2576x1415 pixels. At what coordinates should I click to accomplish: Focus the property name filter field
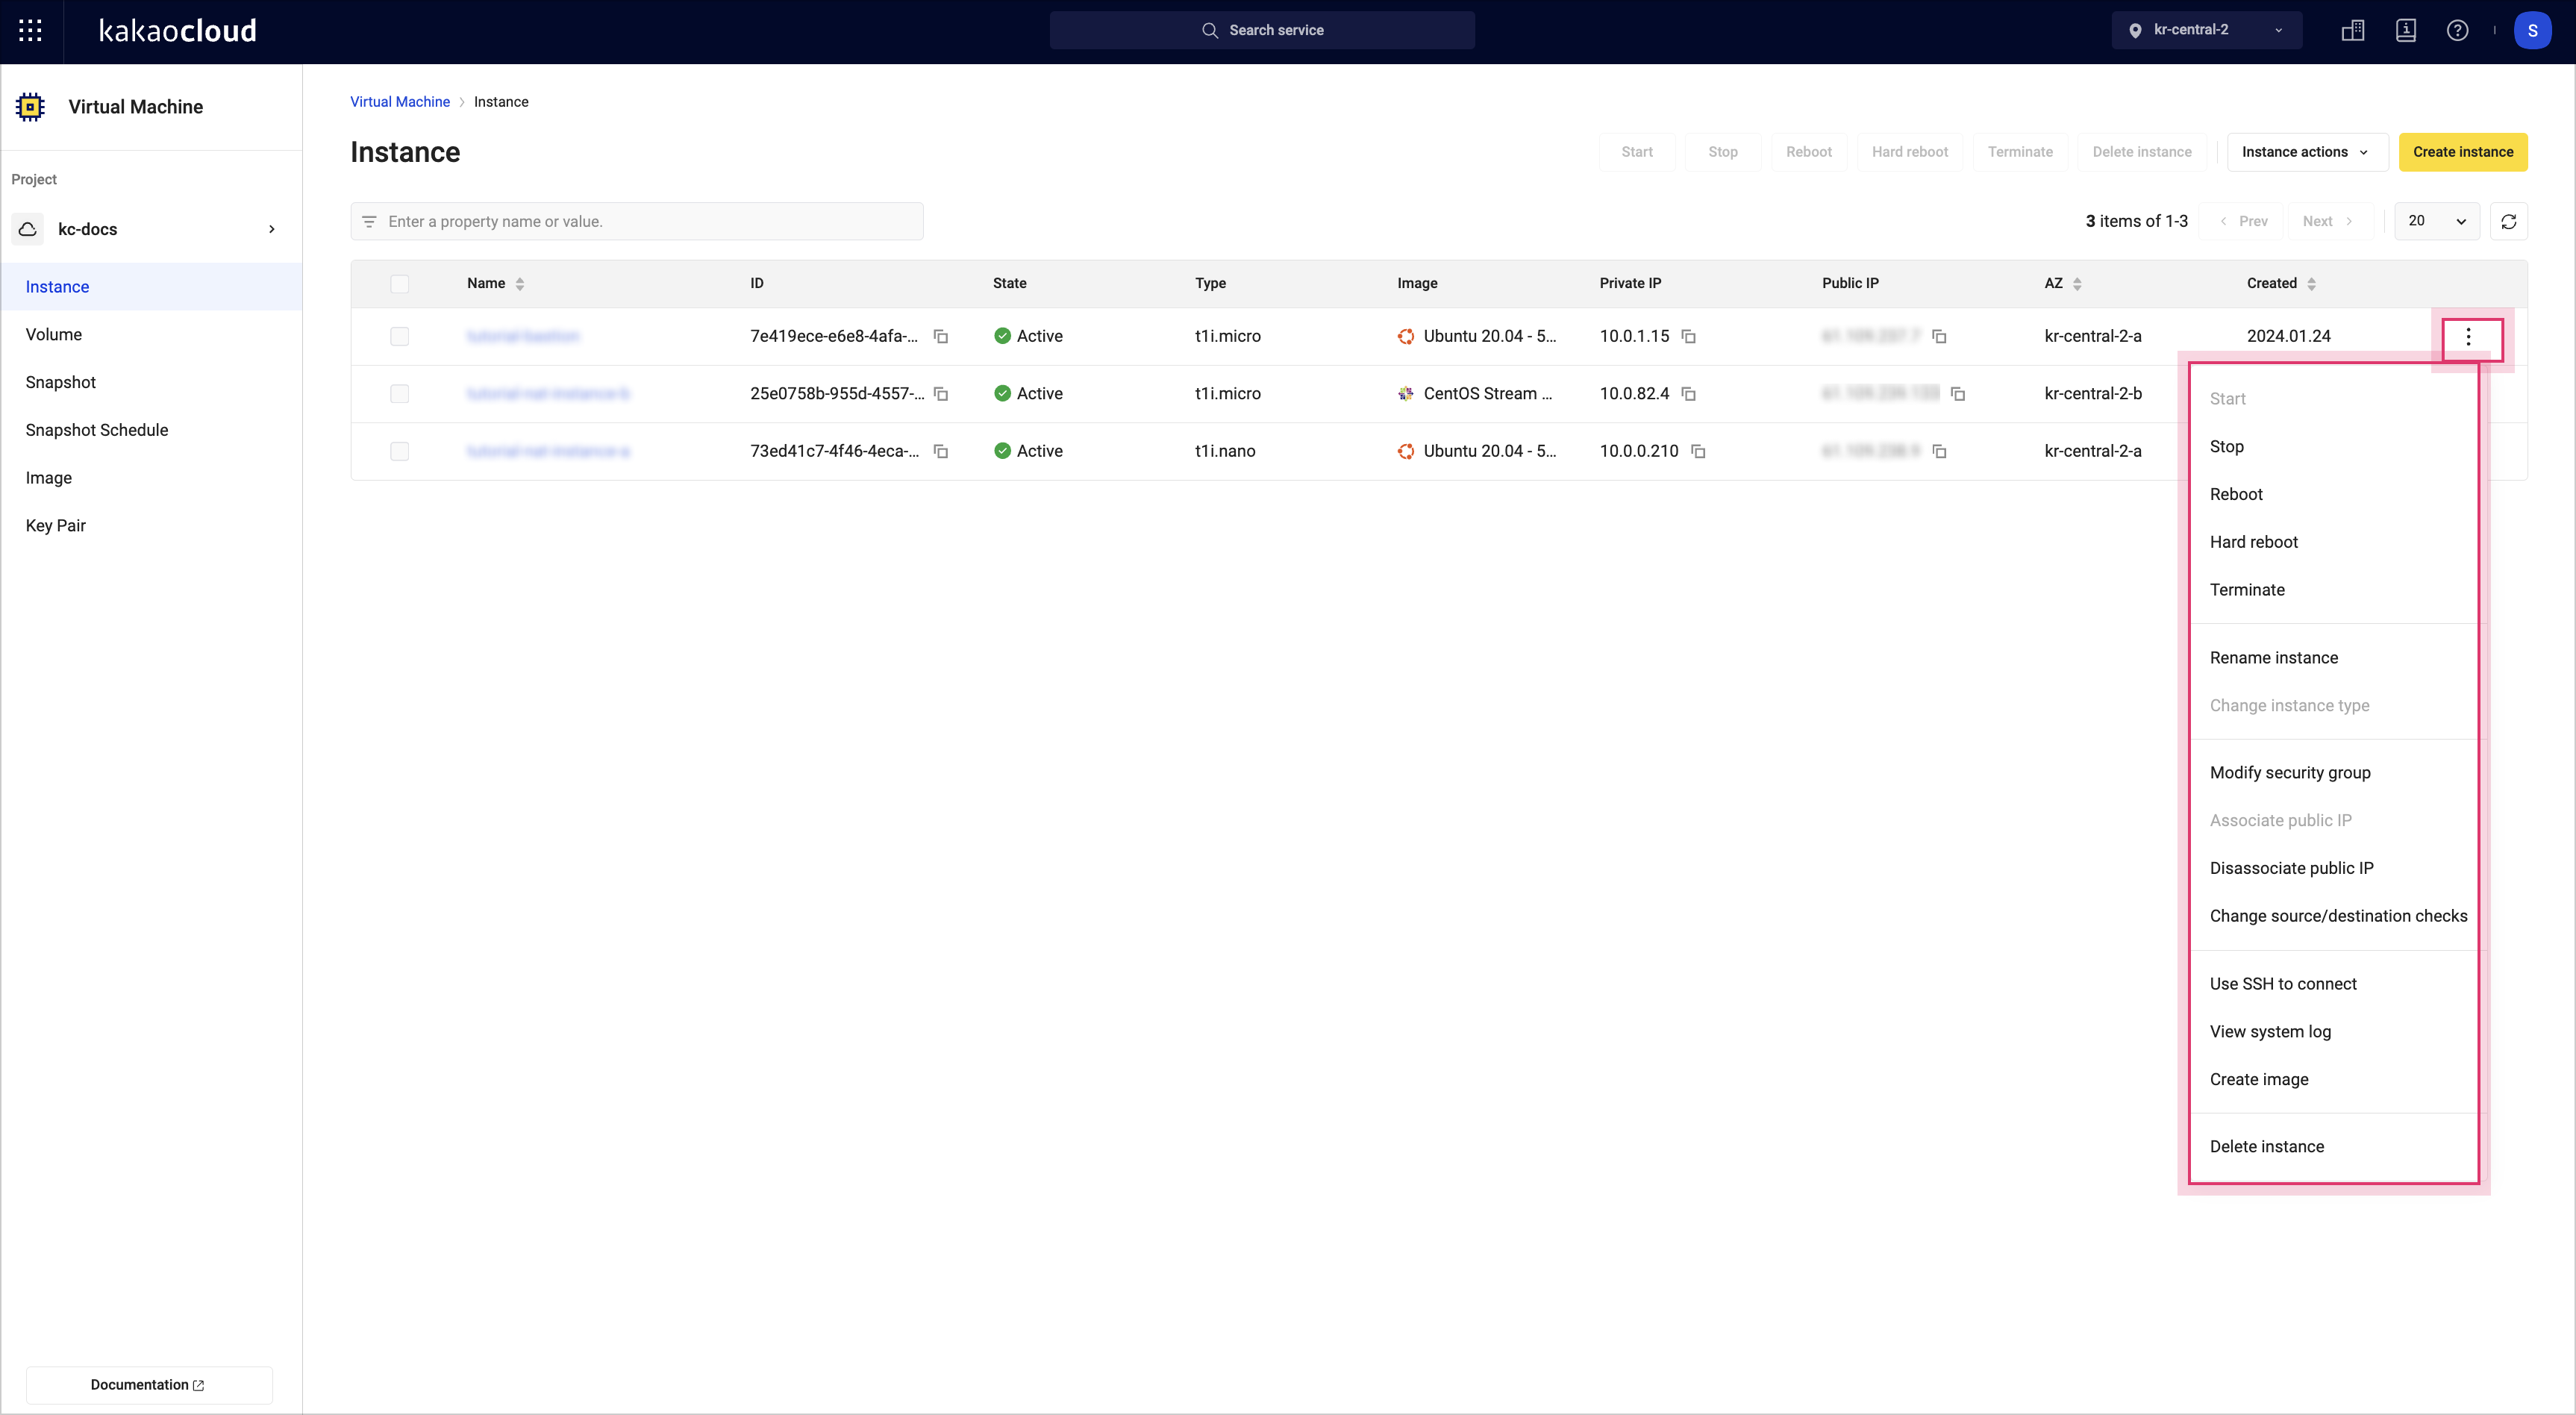point(636,221)
